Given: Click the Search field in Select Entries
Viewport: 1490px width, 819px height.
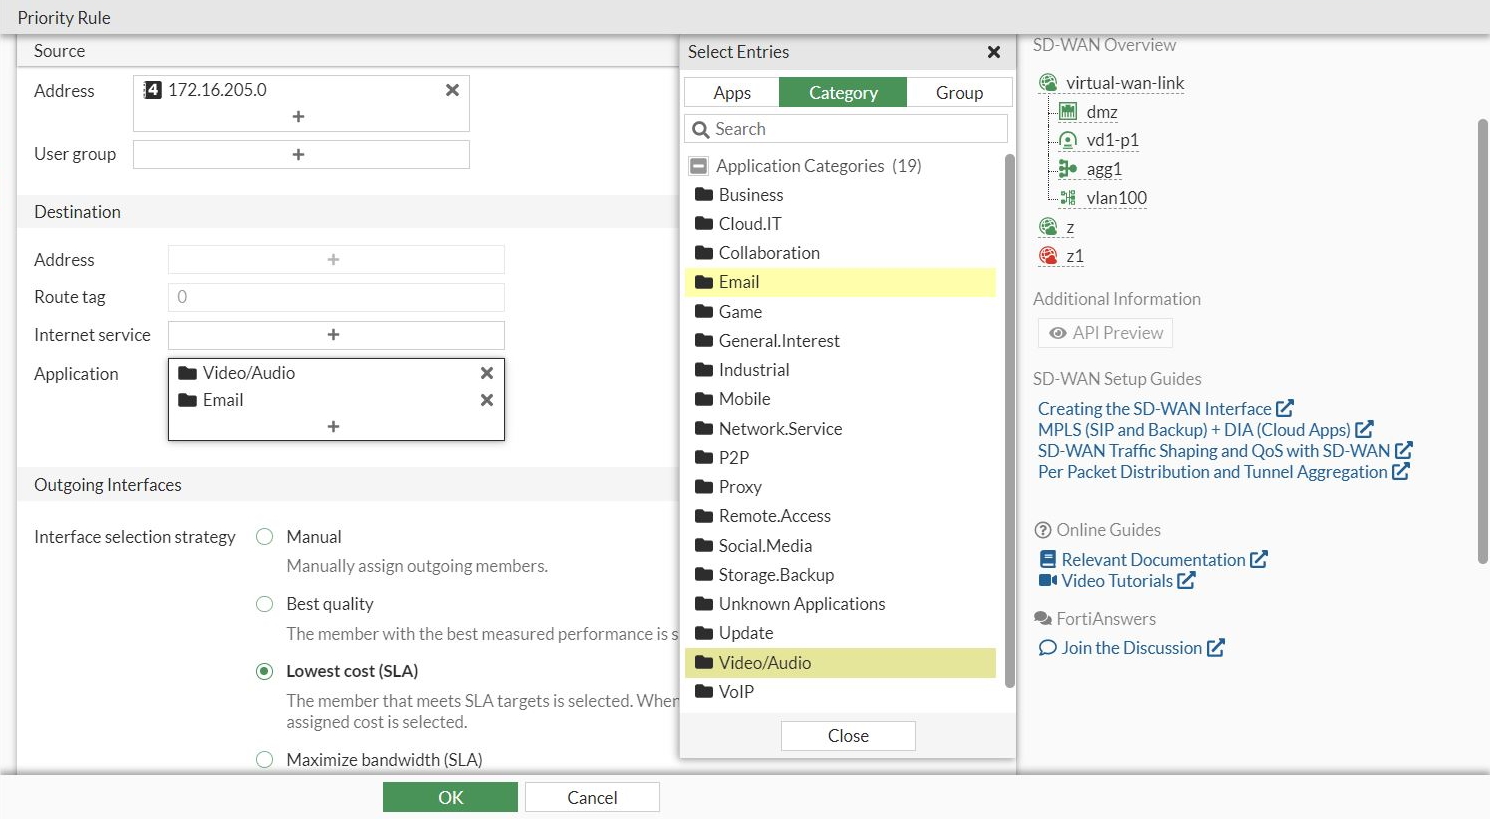Looking at the screenshot, I should point(855,129).
